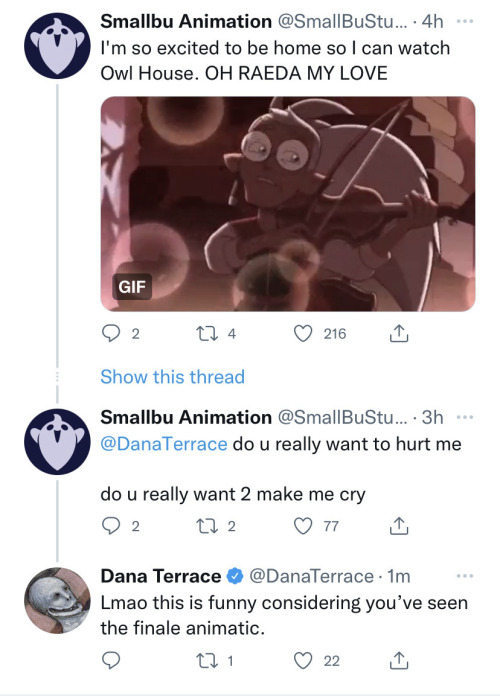Share the Owl House GIF tweet
500x696 pixels.
pyautogui.click(x=399, y=333)
